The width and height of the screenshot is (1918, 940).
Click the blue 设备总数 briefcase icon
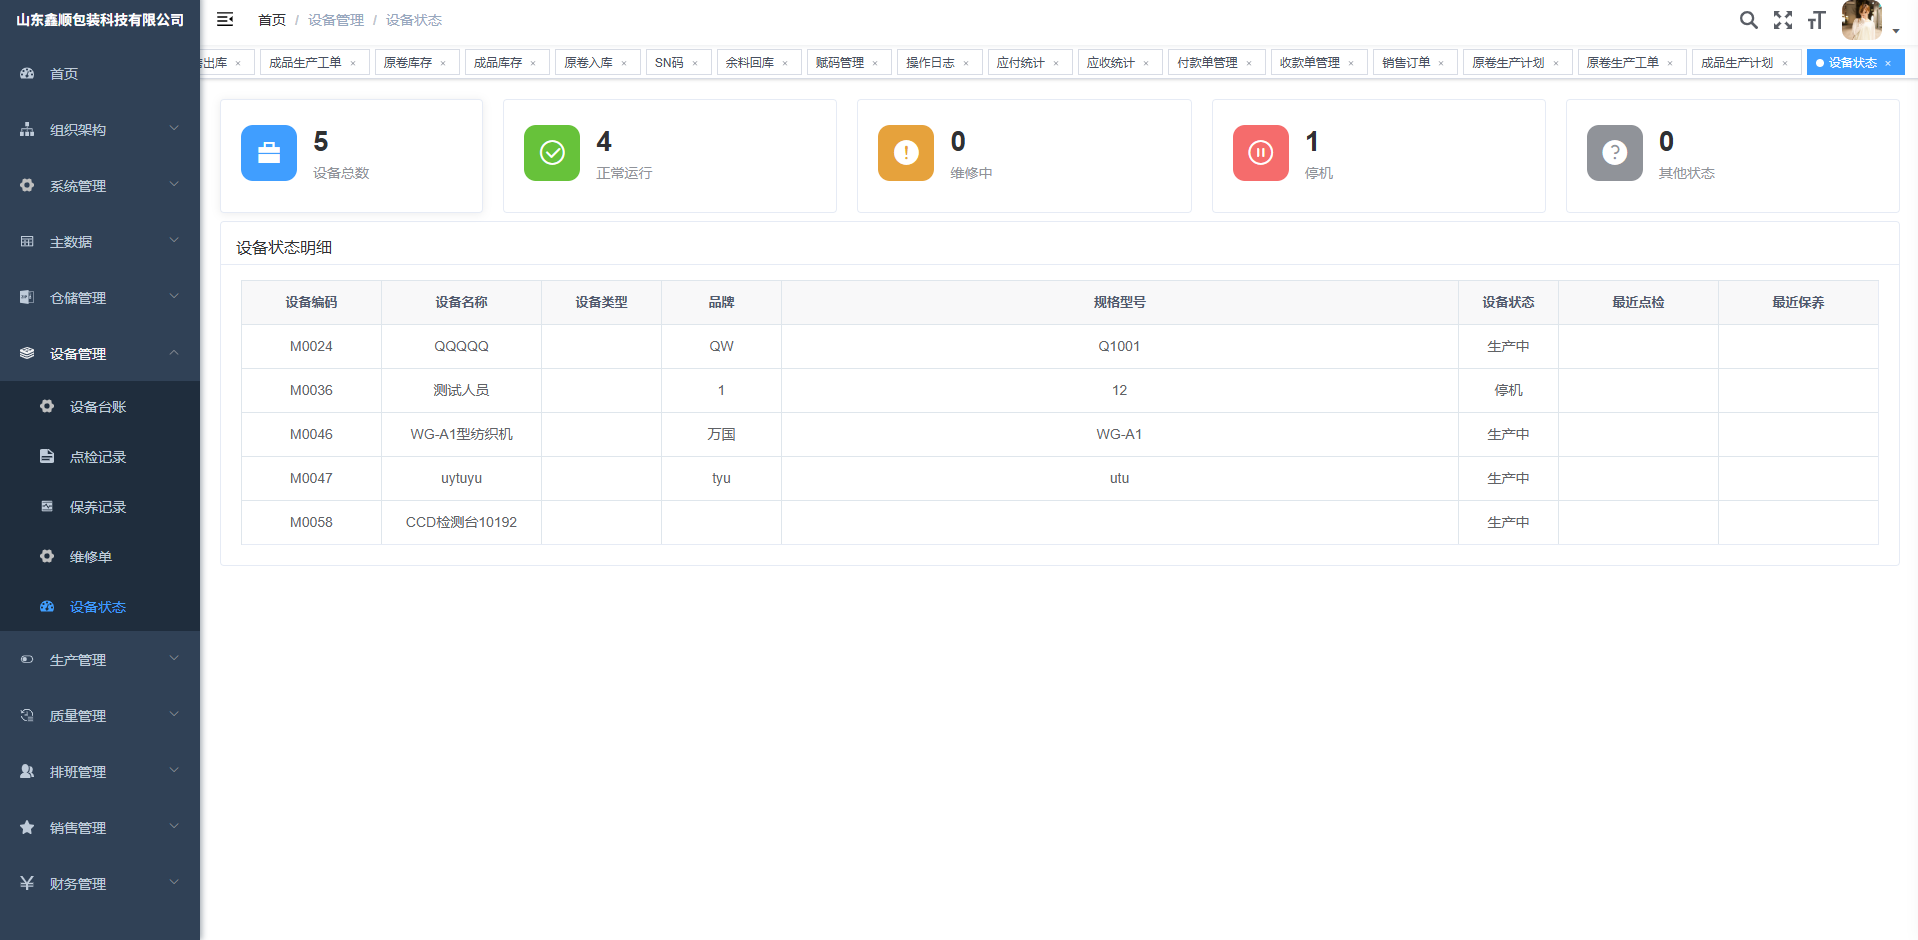pyautogui.click(x=269, y=153)
